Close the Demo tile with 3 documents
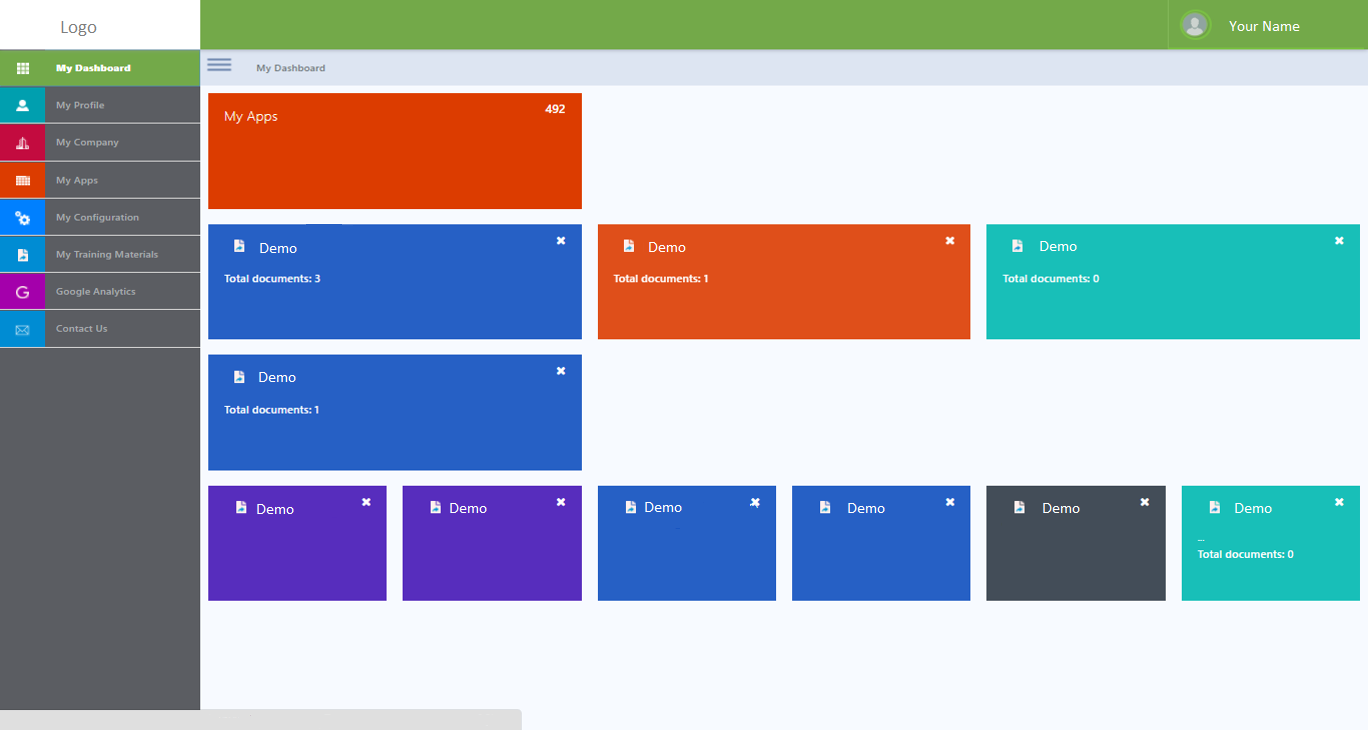The width and height of the screenshot is (1368, 730). pos(561,241)
